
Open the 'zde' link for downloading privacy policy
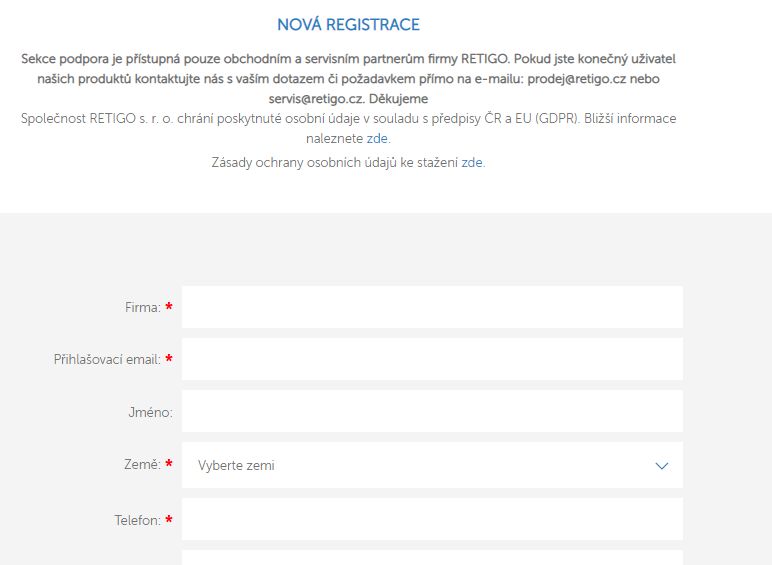[472, 162]
